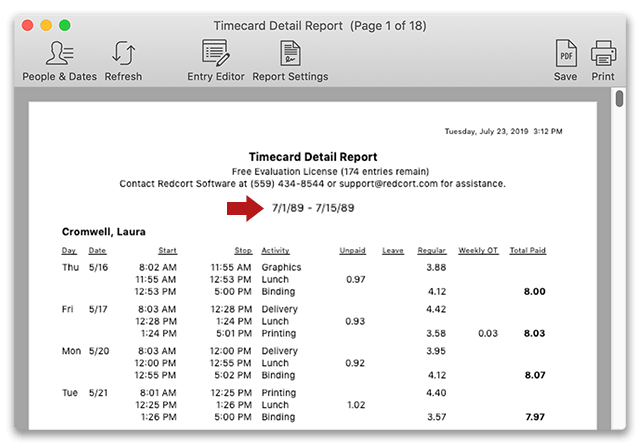Viewport: 644px width, 446px height.
Task: Click the report timestamp Tuesday, July 23, 2019
Action: (x=504, y=131)
